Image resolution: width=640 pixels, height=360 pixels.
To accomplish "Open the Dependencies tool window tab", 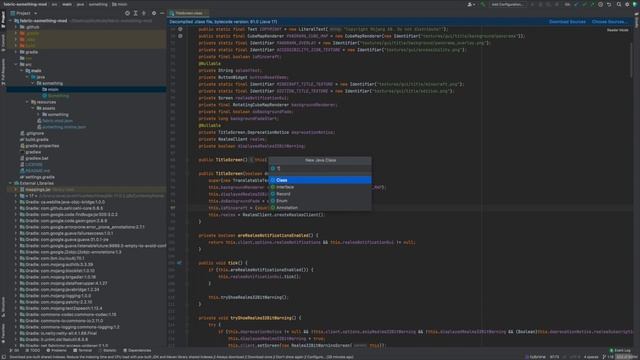I will 137,350.
